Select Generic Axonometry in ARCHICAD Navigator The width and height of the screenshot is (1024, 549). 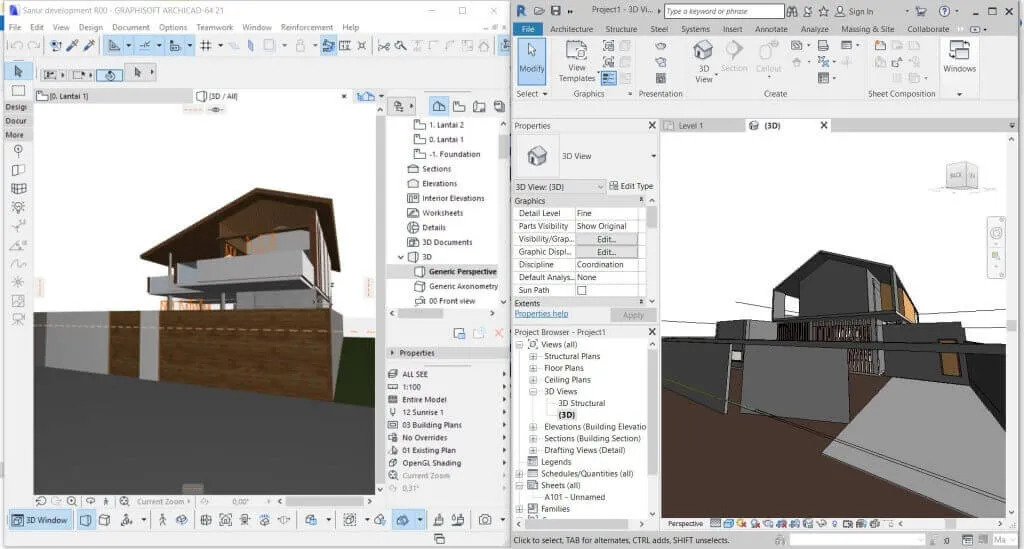coord(463,286)
